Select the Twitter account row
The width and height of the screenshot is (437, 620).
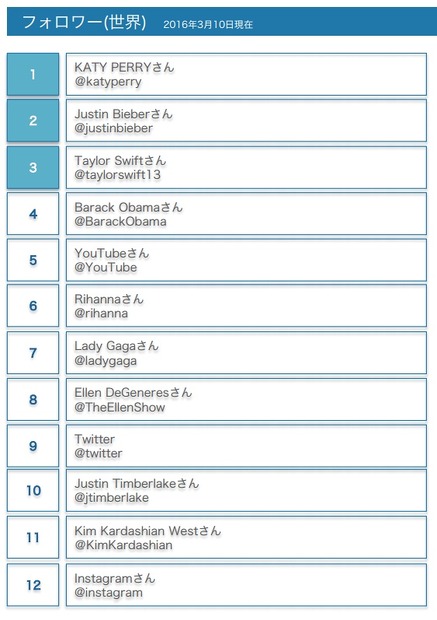[x=246, y=446]
